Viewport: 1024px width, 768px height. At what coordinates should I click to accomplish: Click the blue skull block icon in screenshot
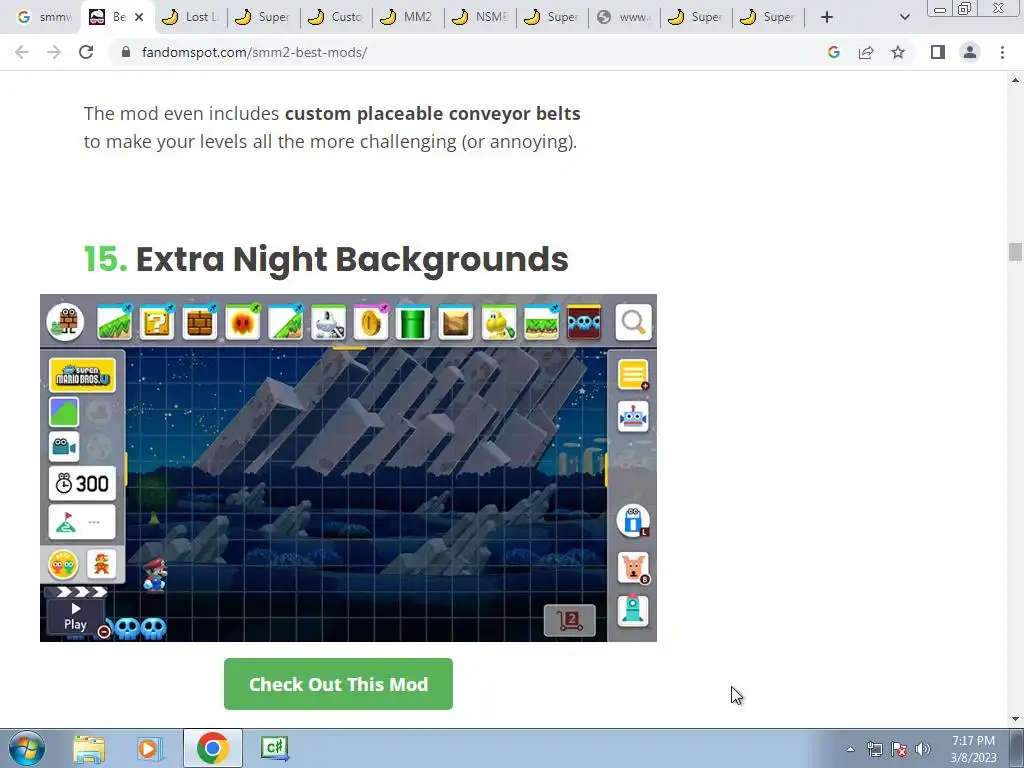(x=584, y=322)
